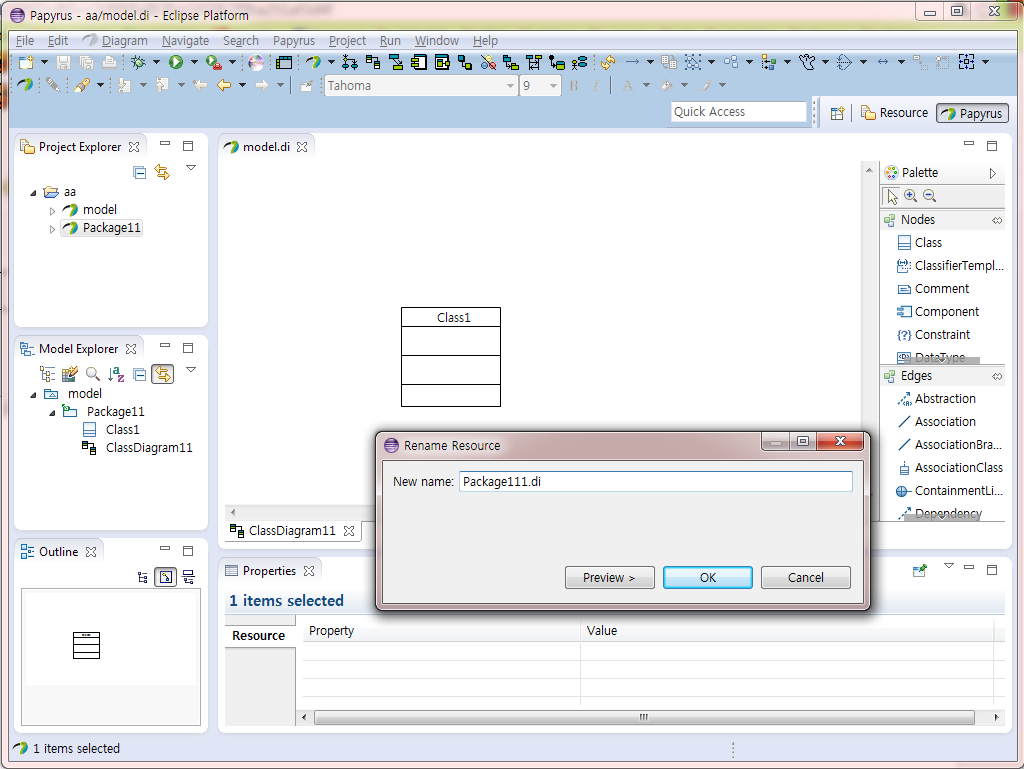Click the Zoom Out tool in Palette
1024x769 pixels.
point(930,196)
